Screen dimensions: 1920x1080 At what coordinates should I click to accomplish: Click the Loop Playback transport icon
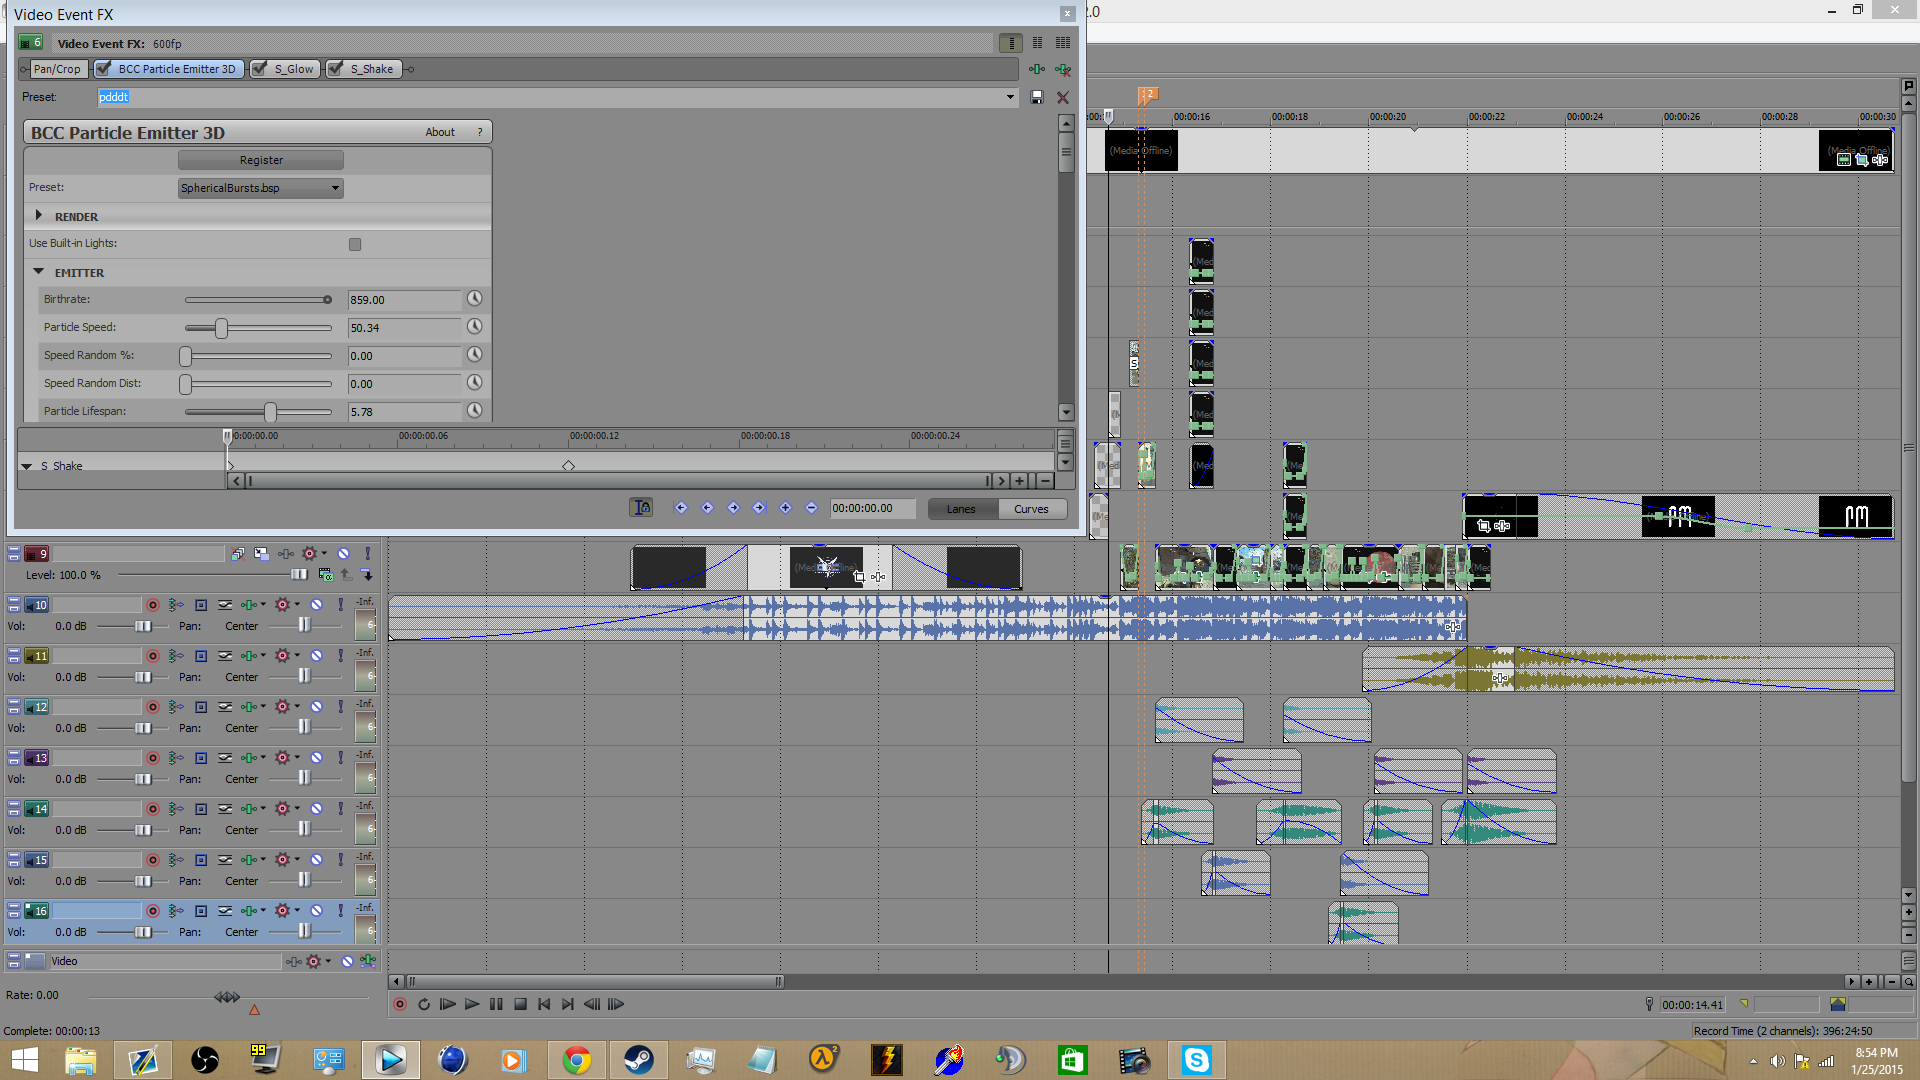pyautogui.click(x=424, y=1004)
